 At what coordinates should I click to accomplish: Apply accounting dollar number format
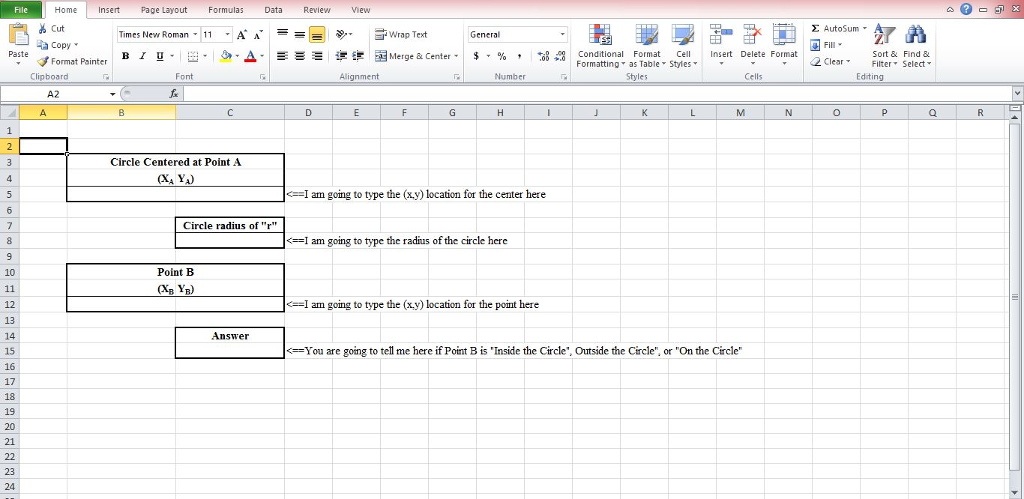click(x=477, y=56)
